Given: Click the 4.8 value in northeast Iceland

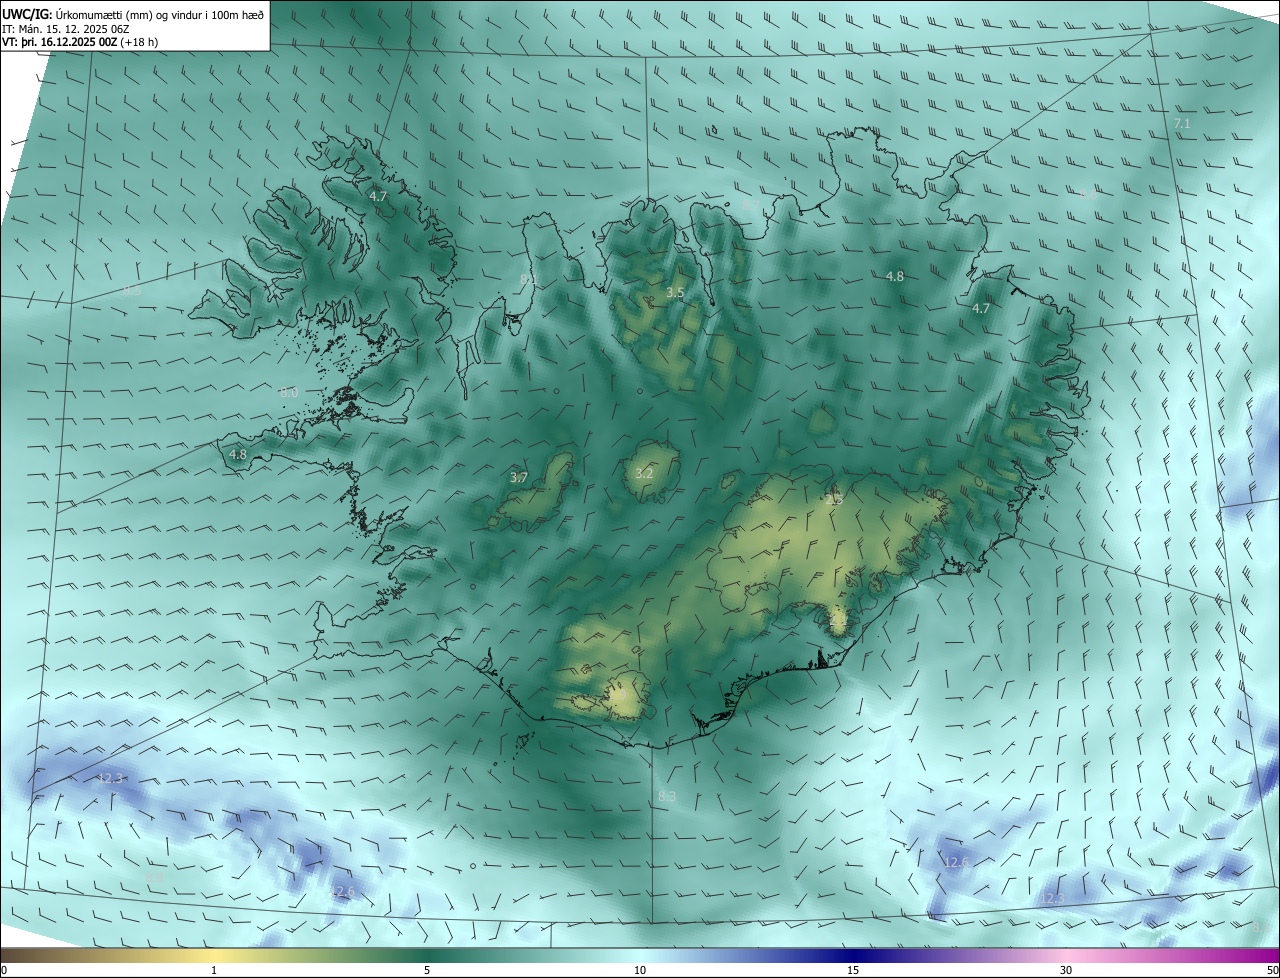Looking at the screenshot, I should click(895, 276).
